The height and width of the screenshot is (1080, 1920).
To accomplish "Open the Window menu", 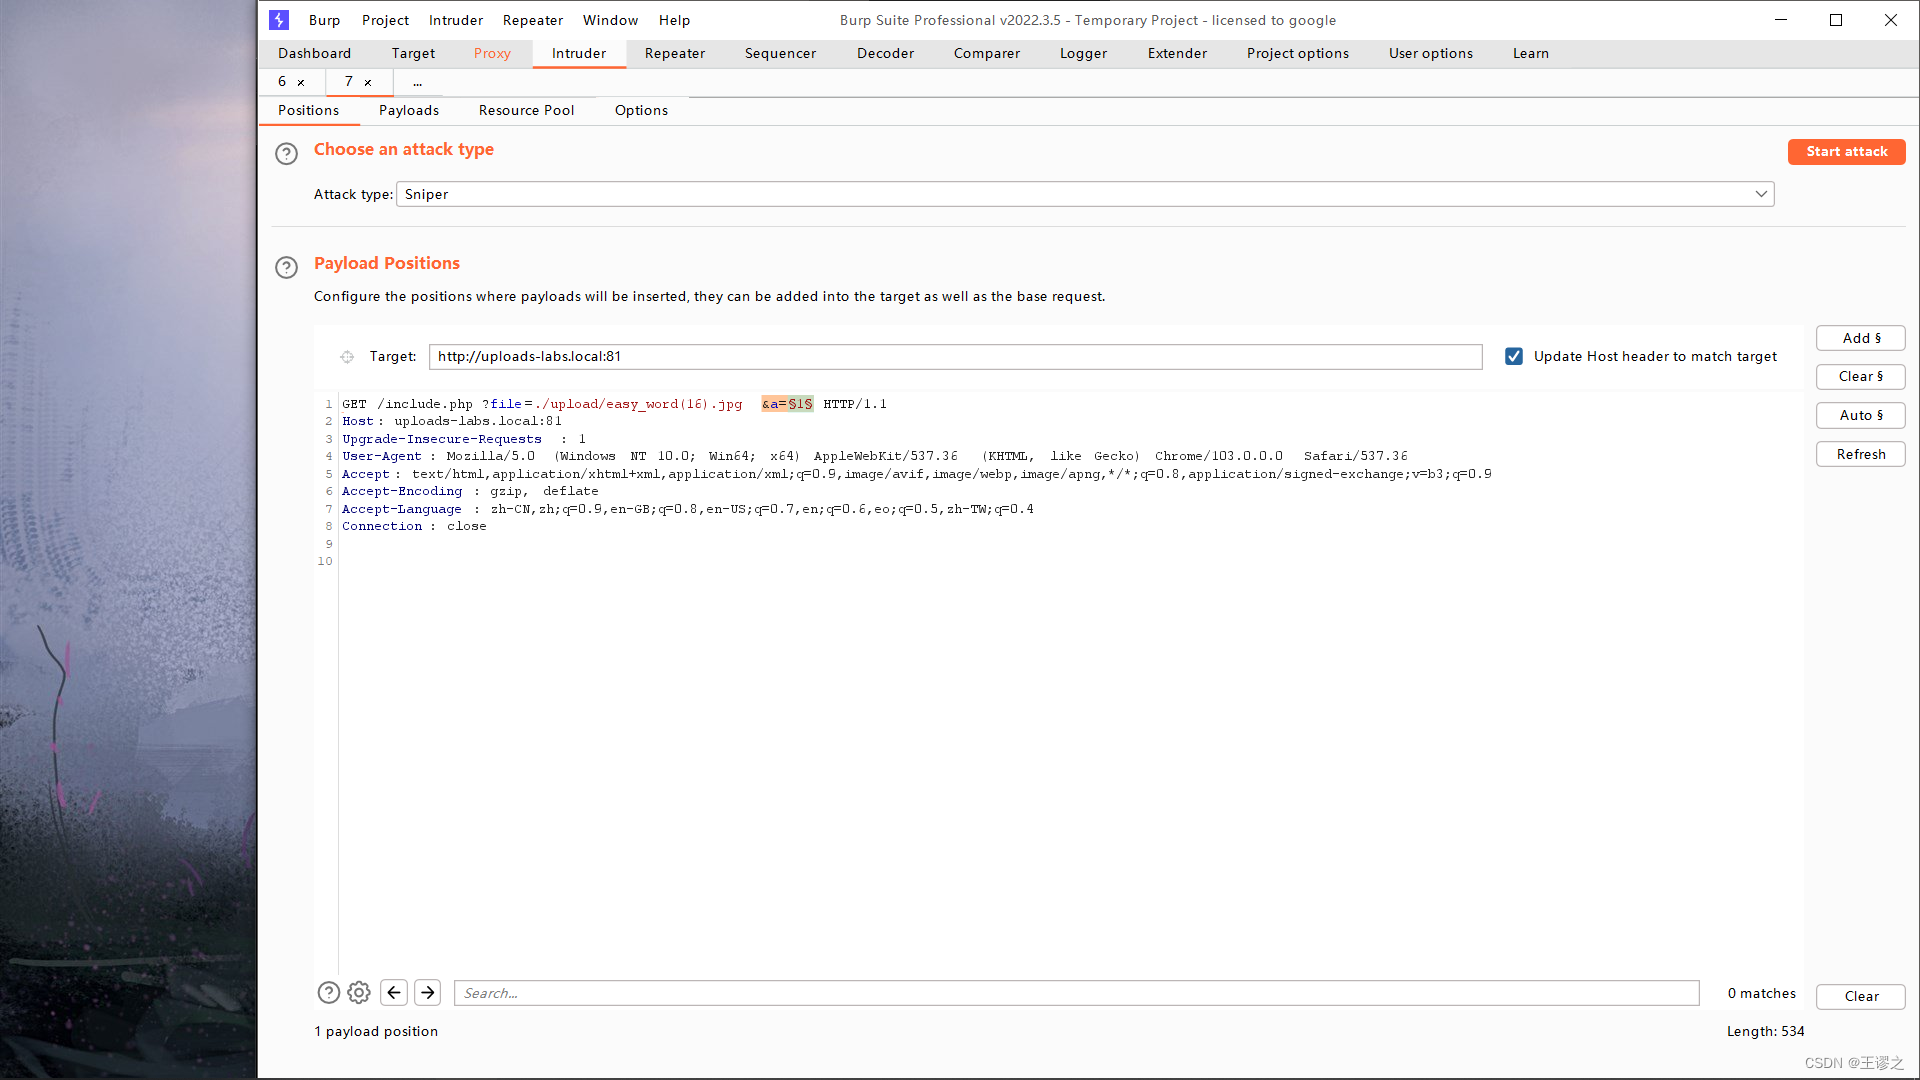I will (x=610, y=20).
